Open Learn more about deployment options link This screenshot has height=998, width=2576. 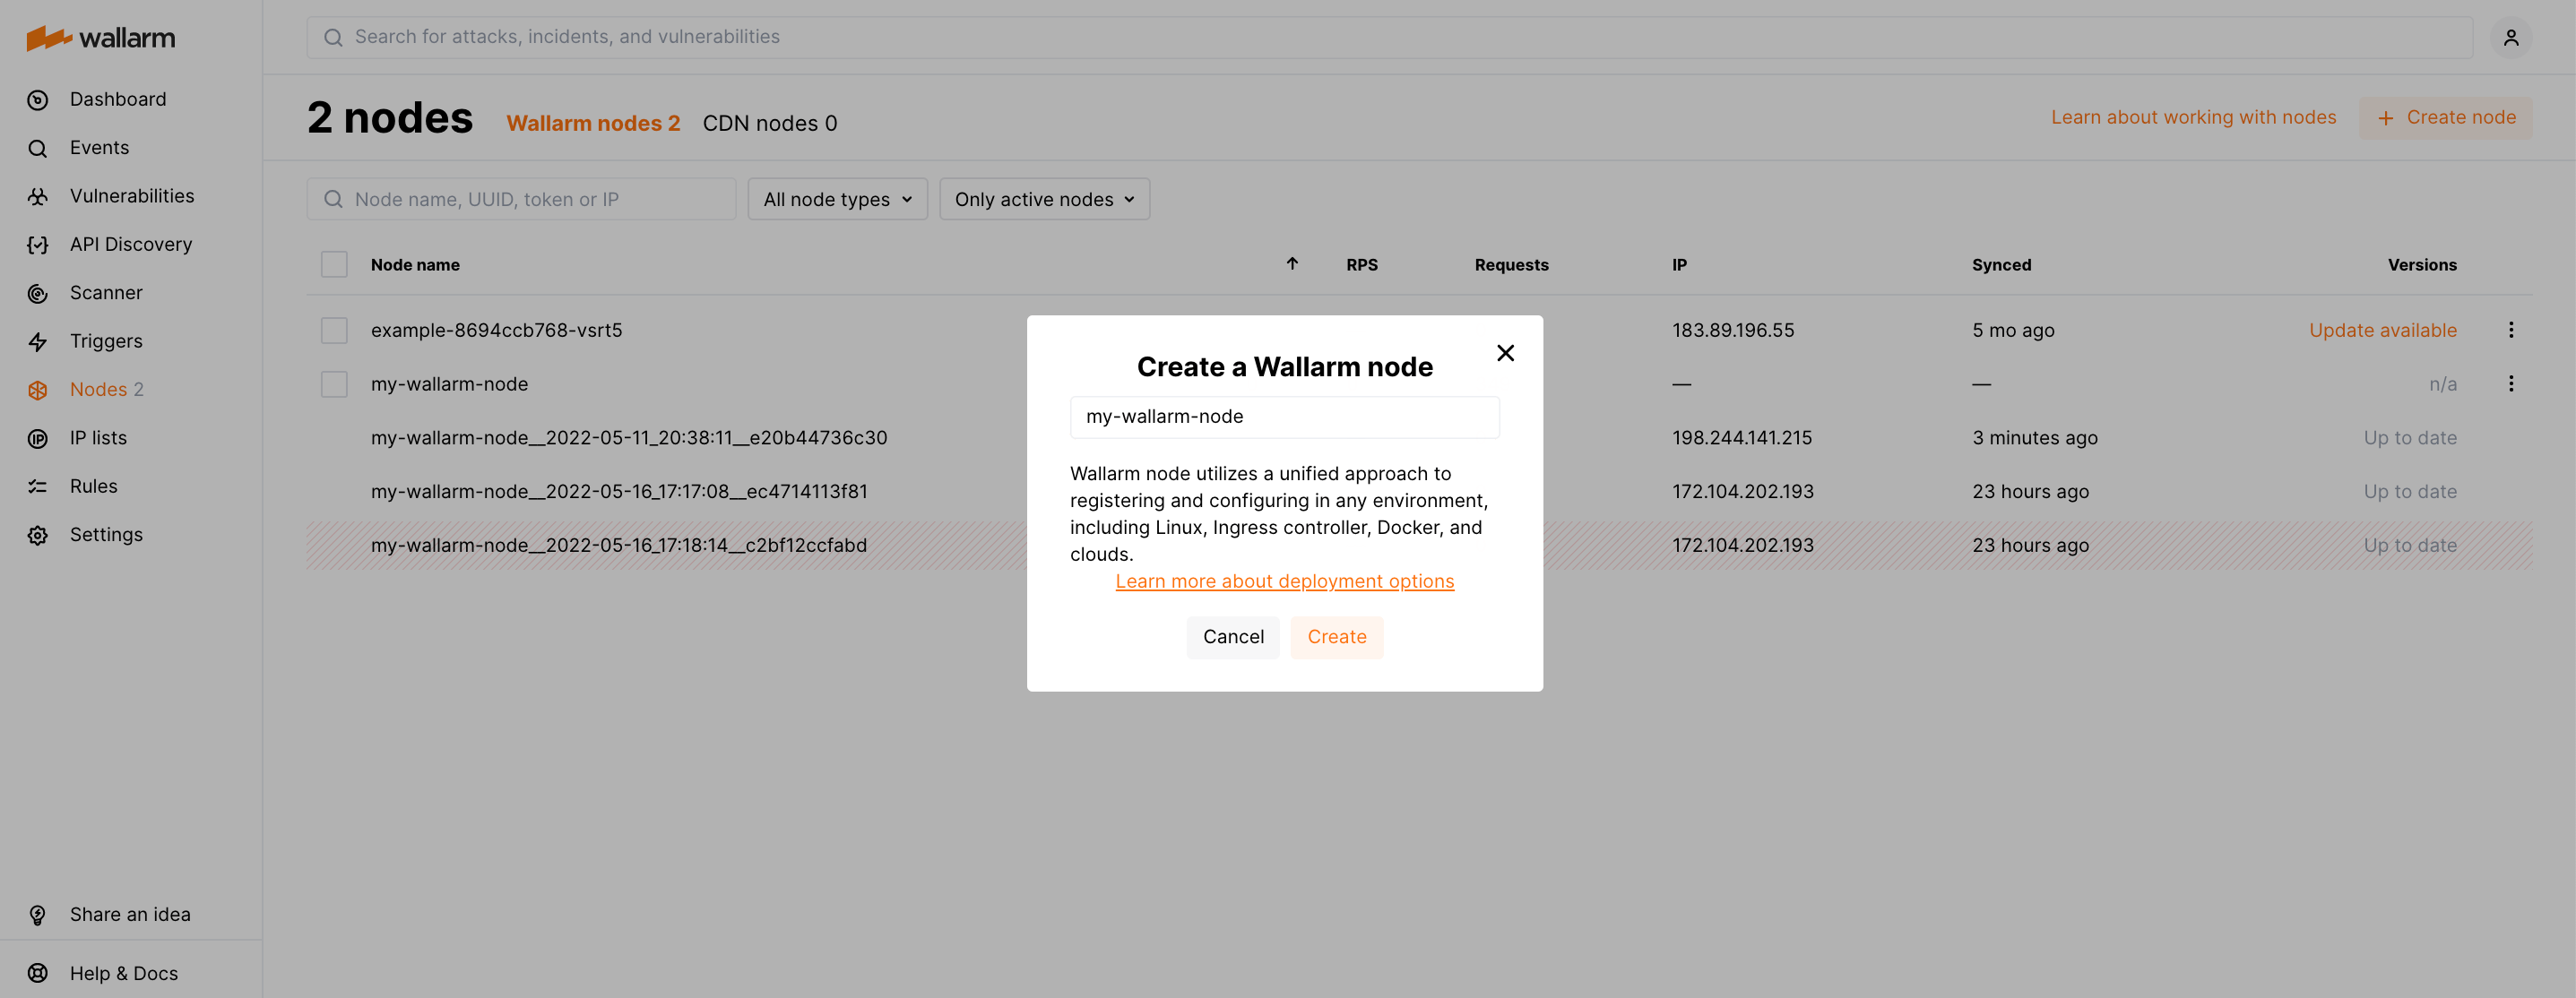[1284, 581]
